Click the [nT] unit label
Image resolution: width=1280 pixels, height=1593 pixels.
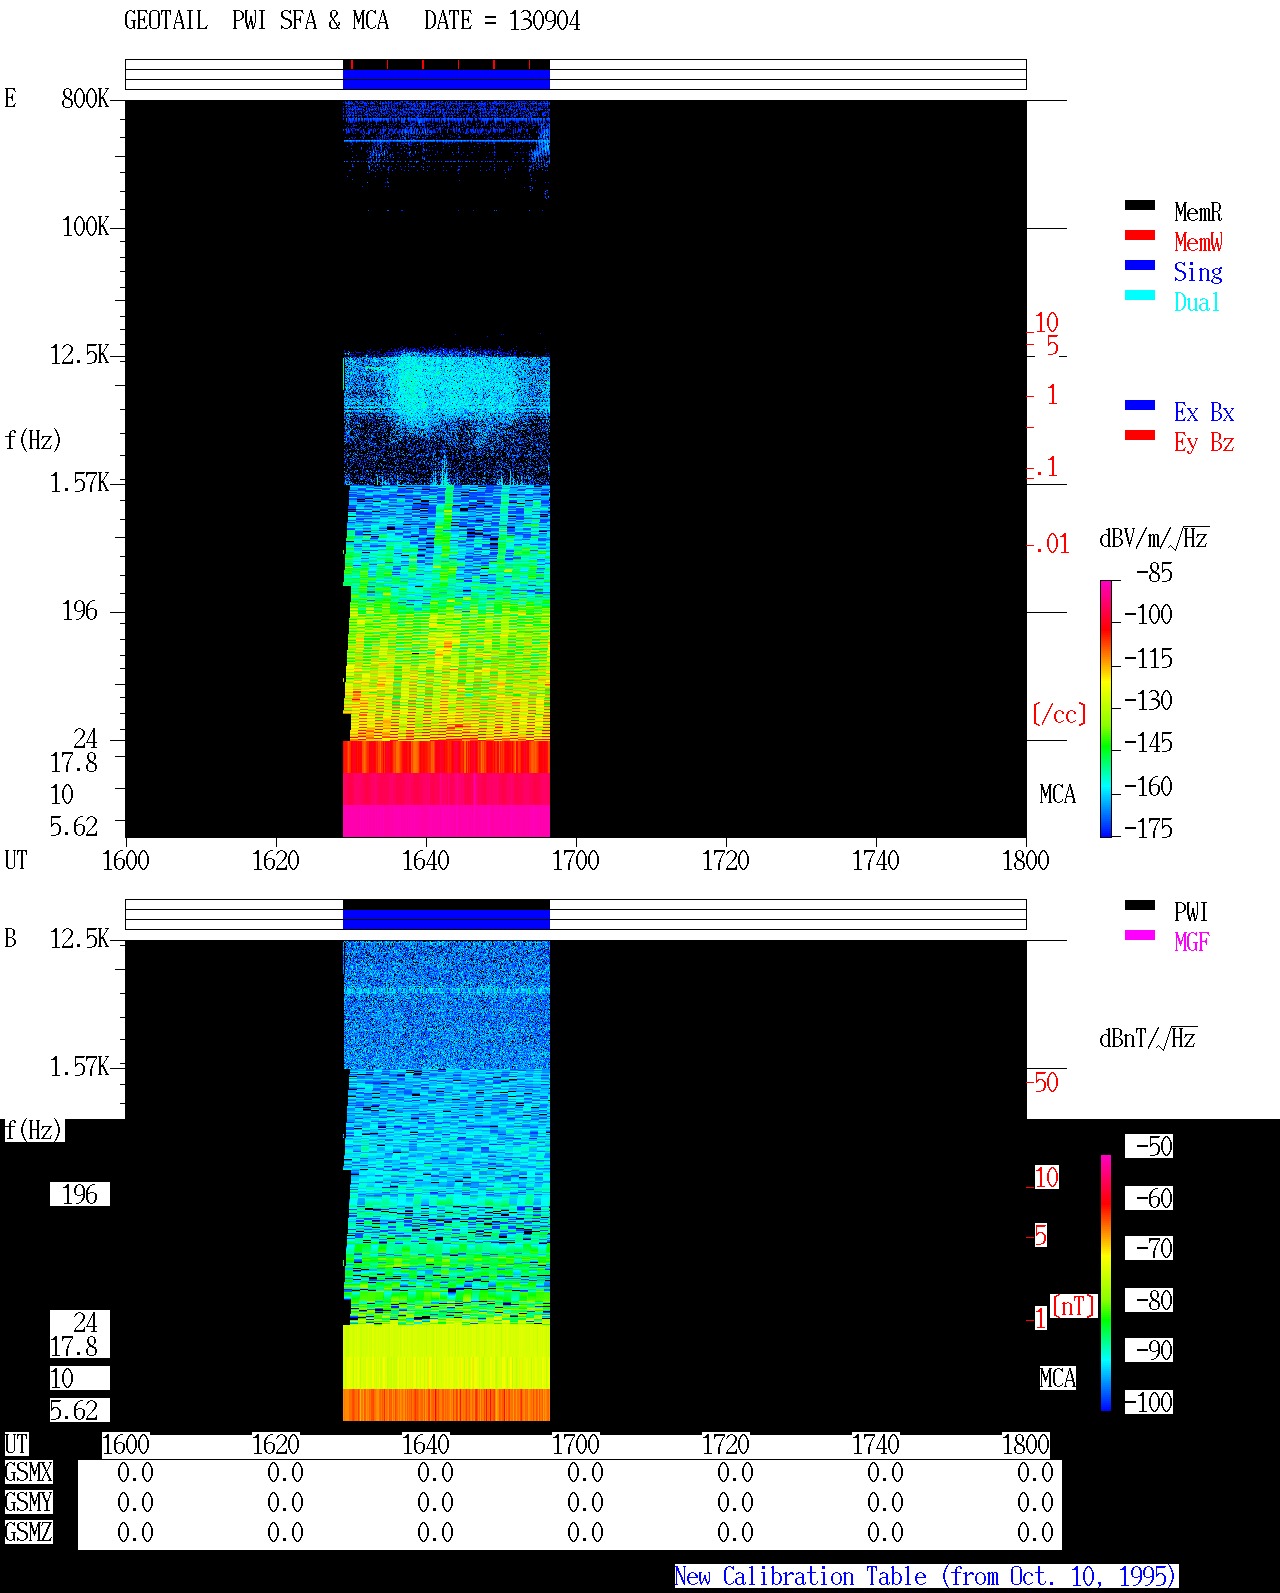click(1074, 1306)
